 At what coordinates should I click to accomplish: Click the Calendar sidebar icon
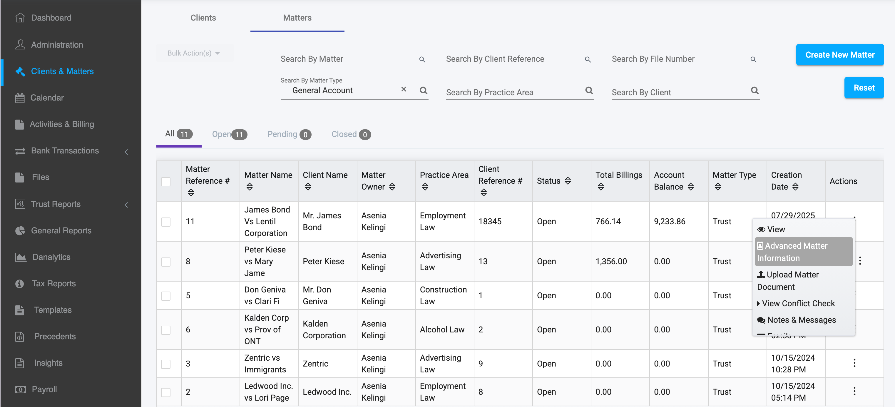[x=20, y=98]
